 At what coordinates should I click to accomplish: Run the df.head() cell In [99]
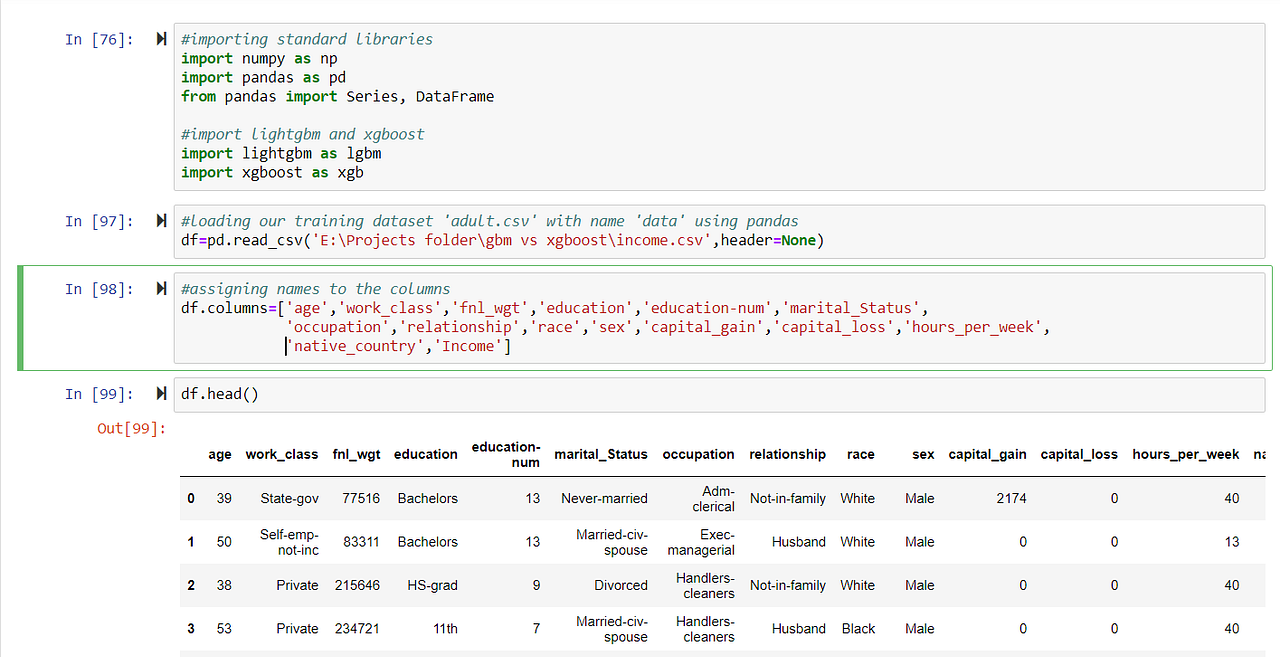pos(161,393)
